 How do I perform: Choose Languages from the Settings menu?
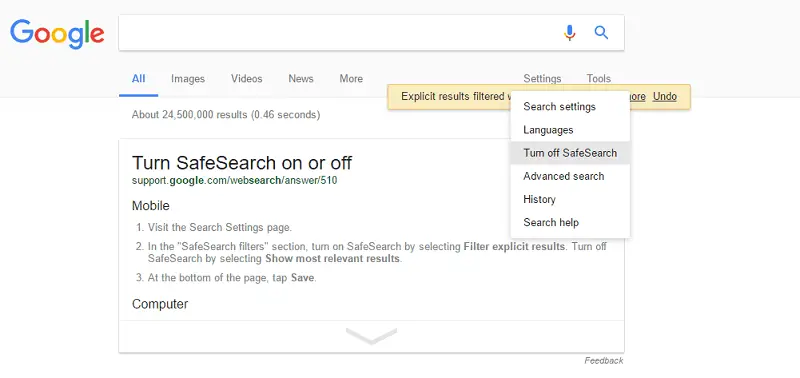(x=570, y=130)
